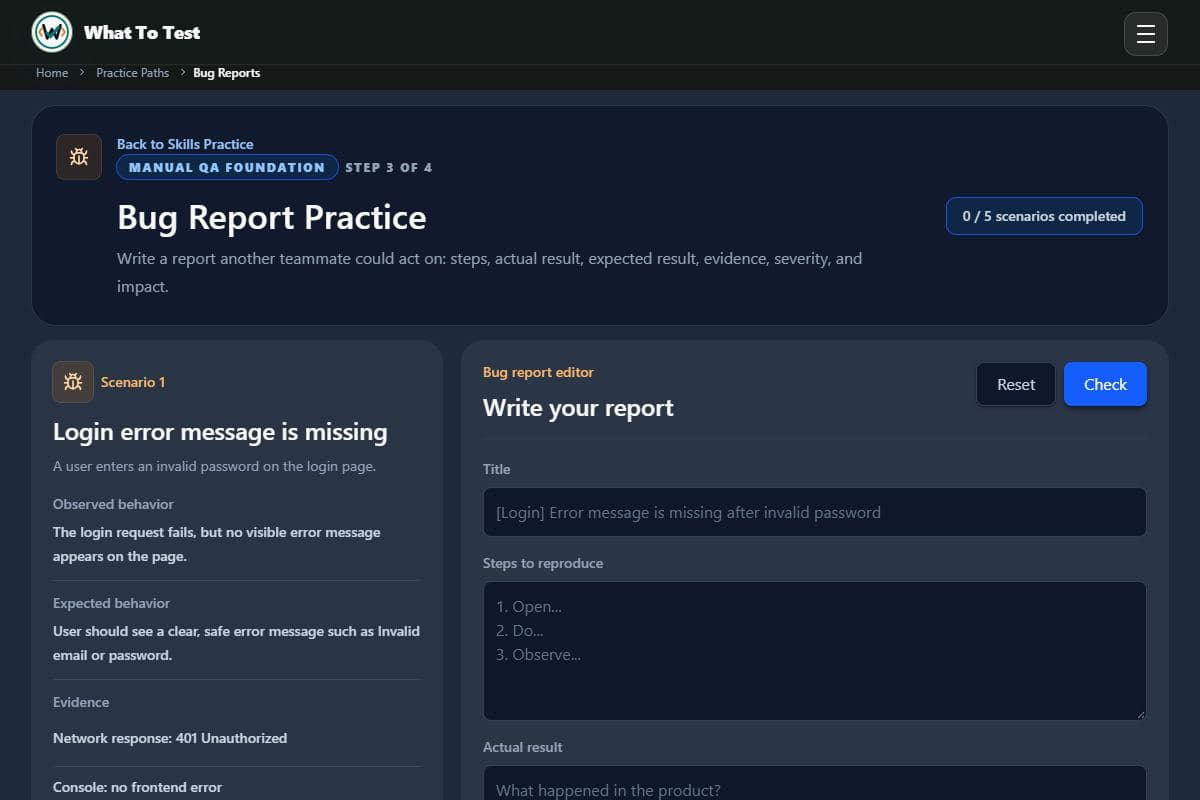Check the written report

tap(1105, 384)
